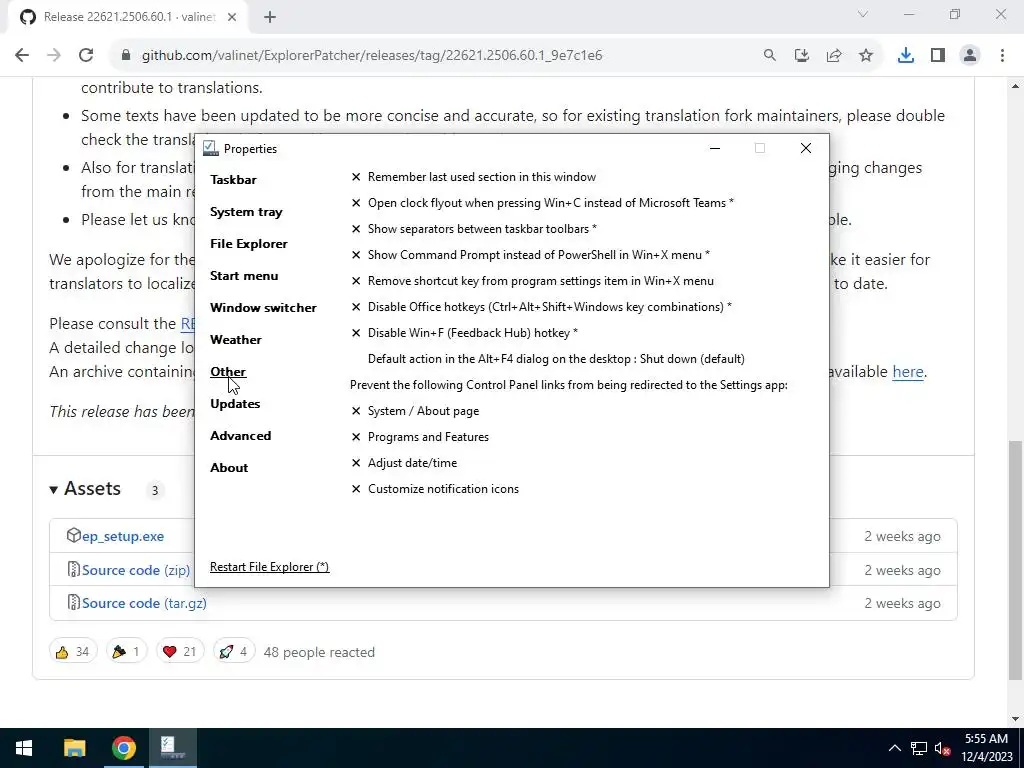Open clock showing 5:55 AM
The width and height of the screenshot is (1024, 768).
(x=986, y=748)
